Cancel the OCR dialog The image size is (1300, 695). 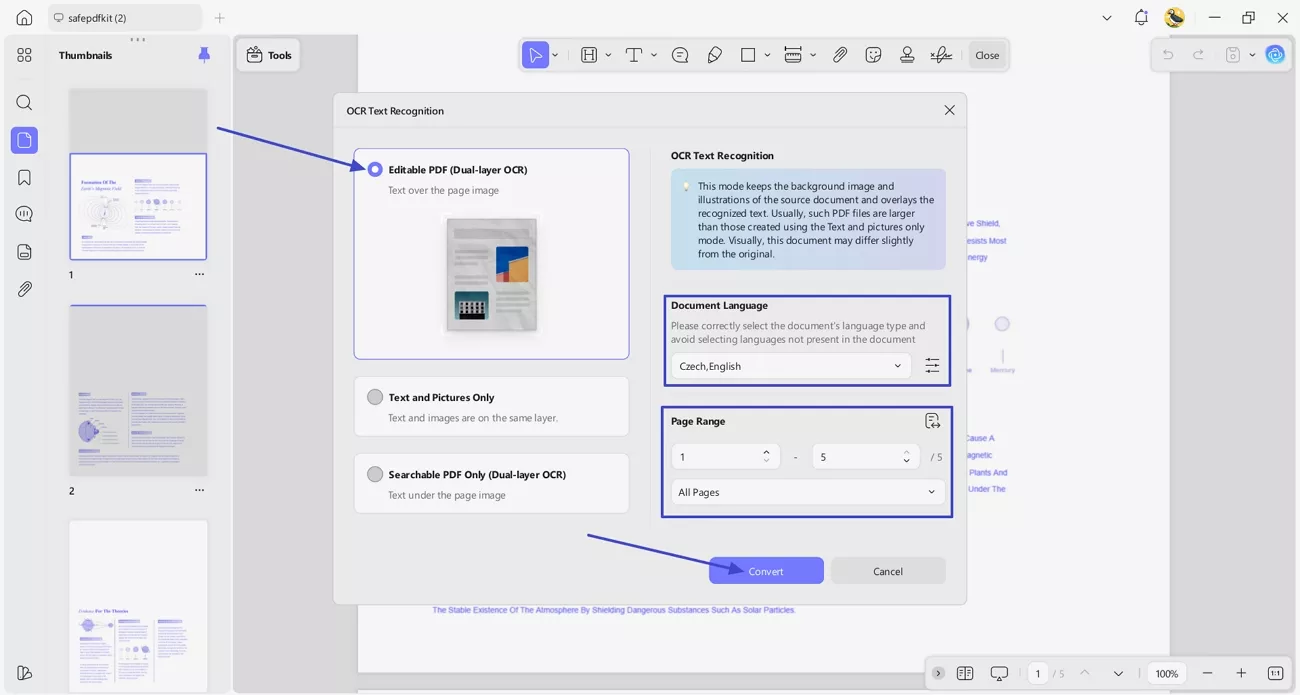887,571
